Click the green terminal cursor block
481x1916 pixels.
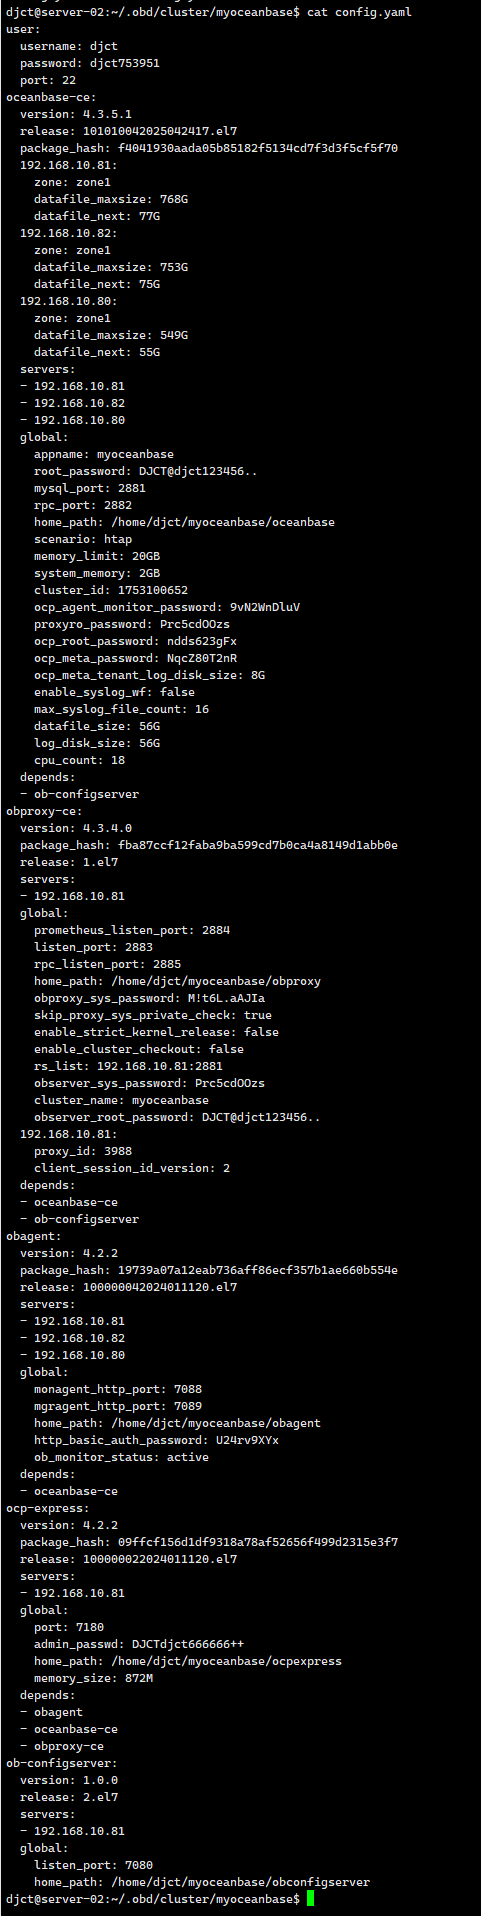point(311,1898)
